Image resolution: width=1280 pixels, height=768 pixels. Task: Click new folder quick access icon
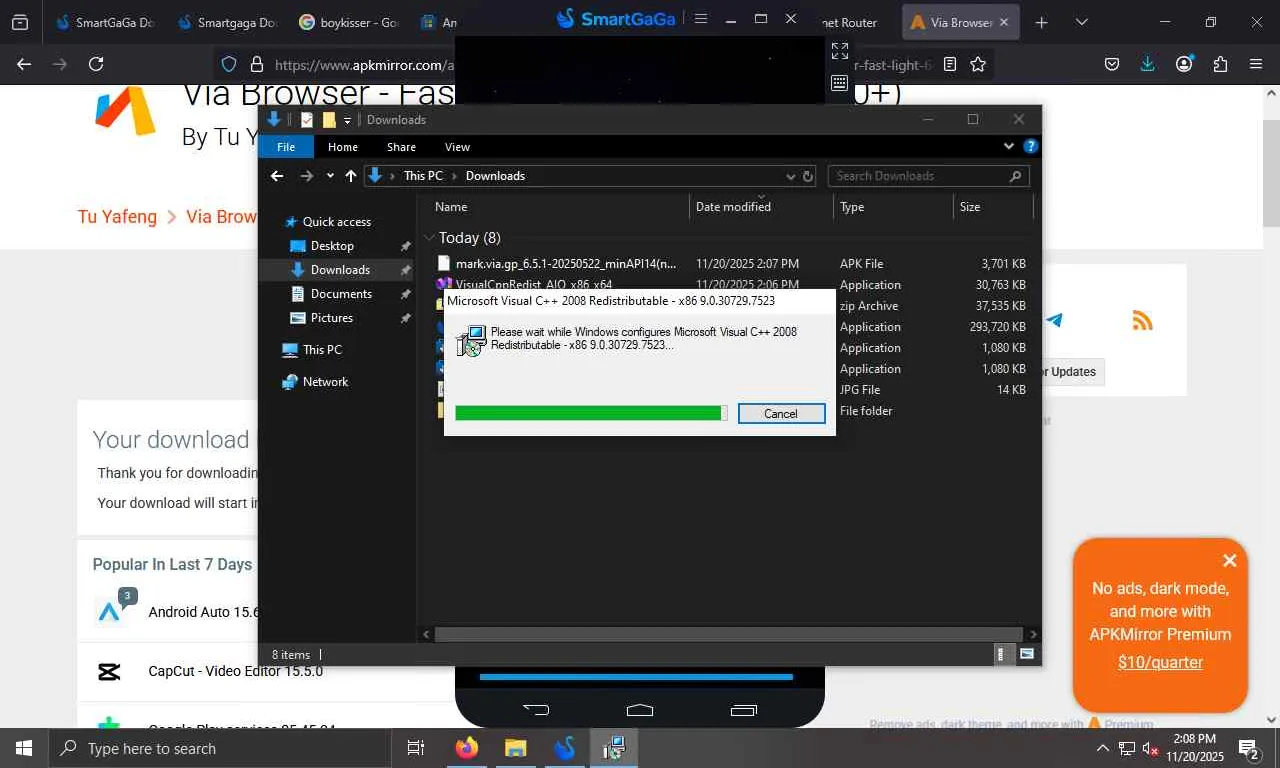(x=328, y=120)
